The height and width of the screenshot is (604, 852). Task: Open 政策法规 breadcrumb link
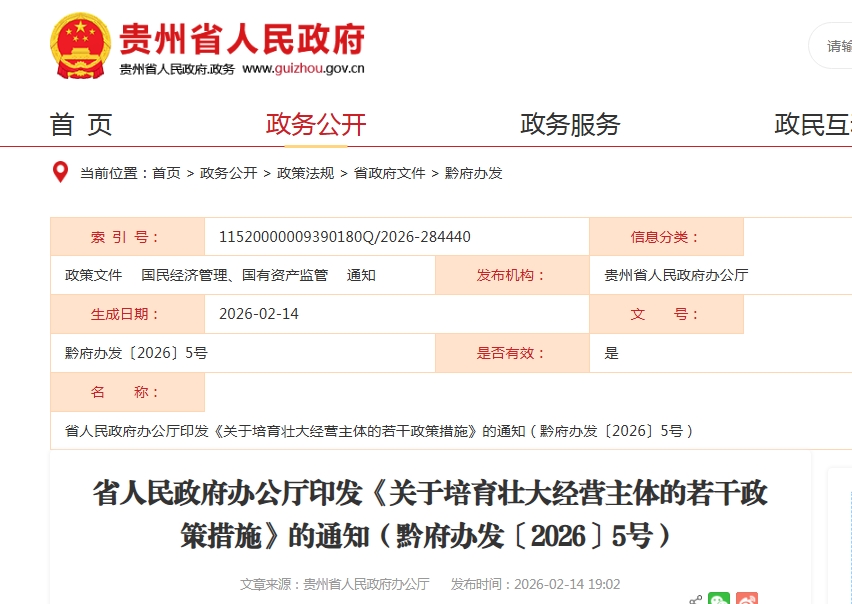tap(305, 173)
